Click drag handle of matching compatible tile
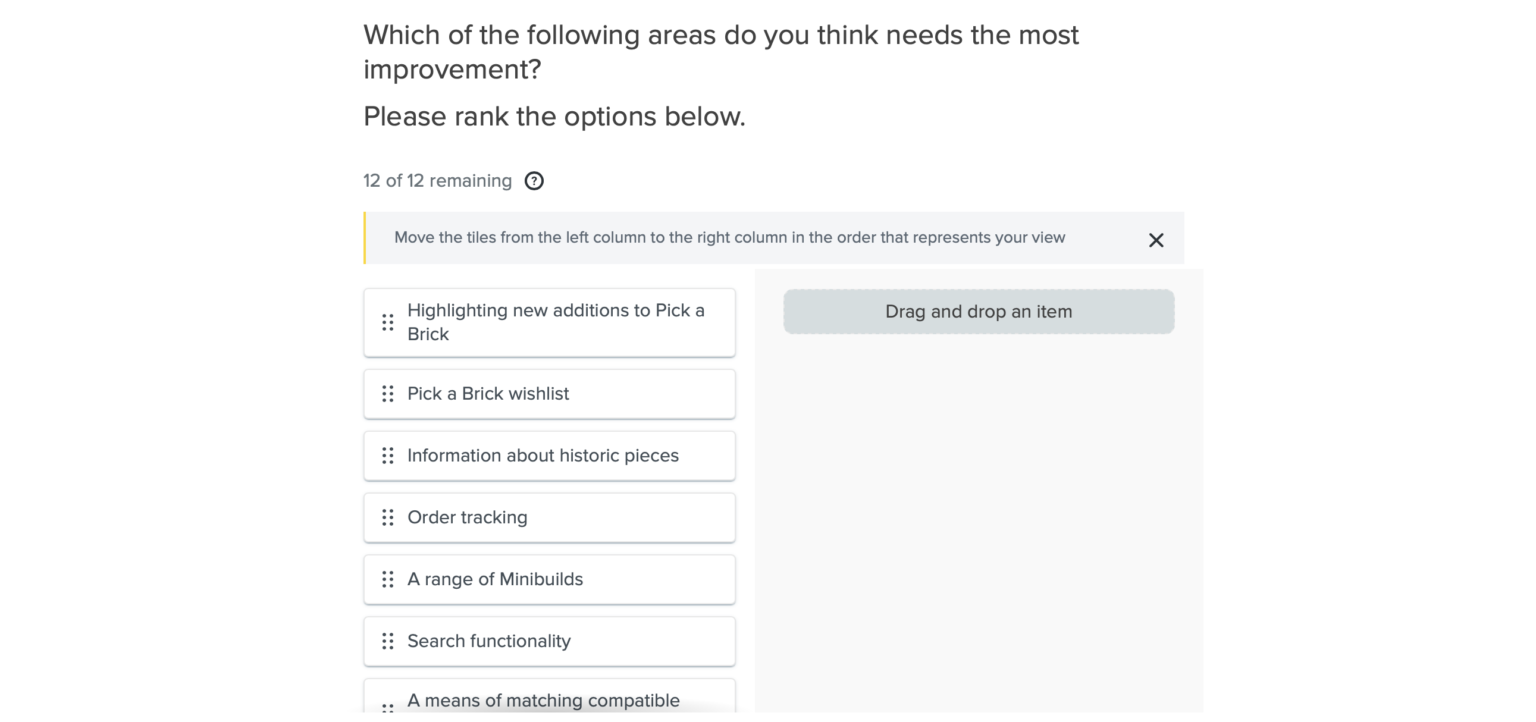This screenshot has width=1536, height=722. point(388,706)
